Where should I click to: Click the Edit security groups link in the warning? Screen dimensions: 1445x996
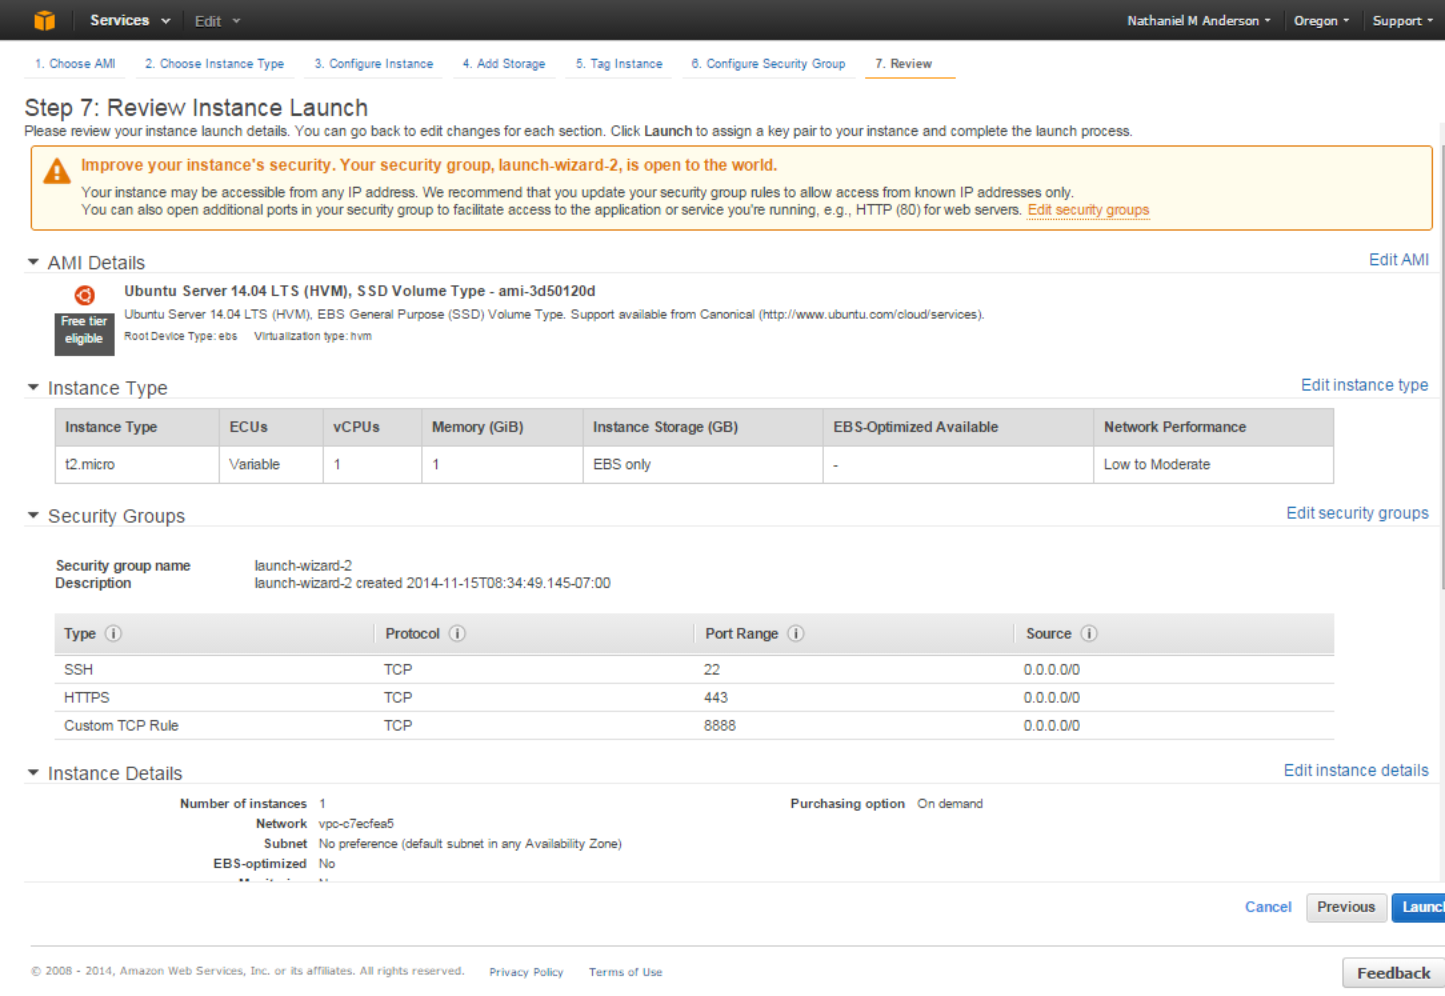click(x=1088, y=210)
